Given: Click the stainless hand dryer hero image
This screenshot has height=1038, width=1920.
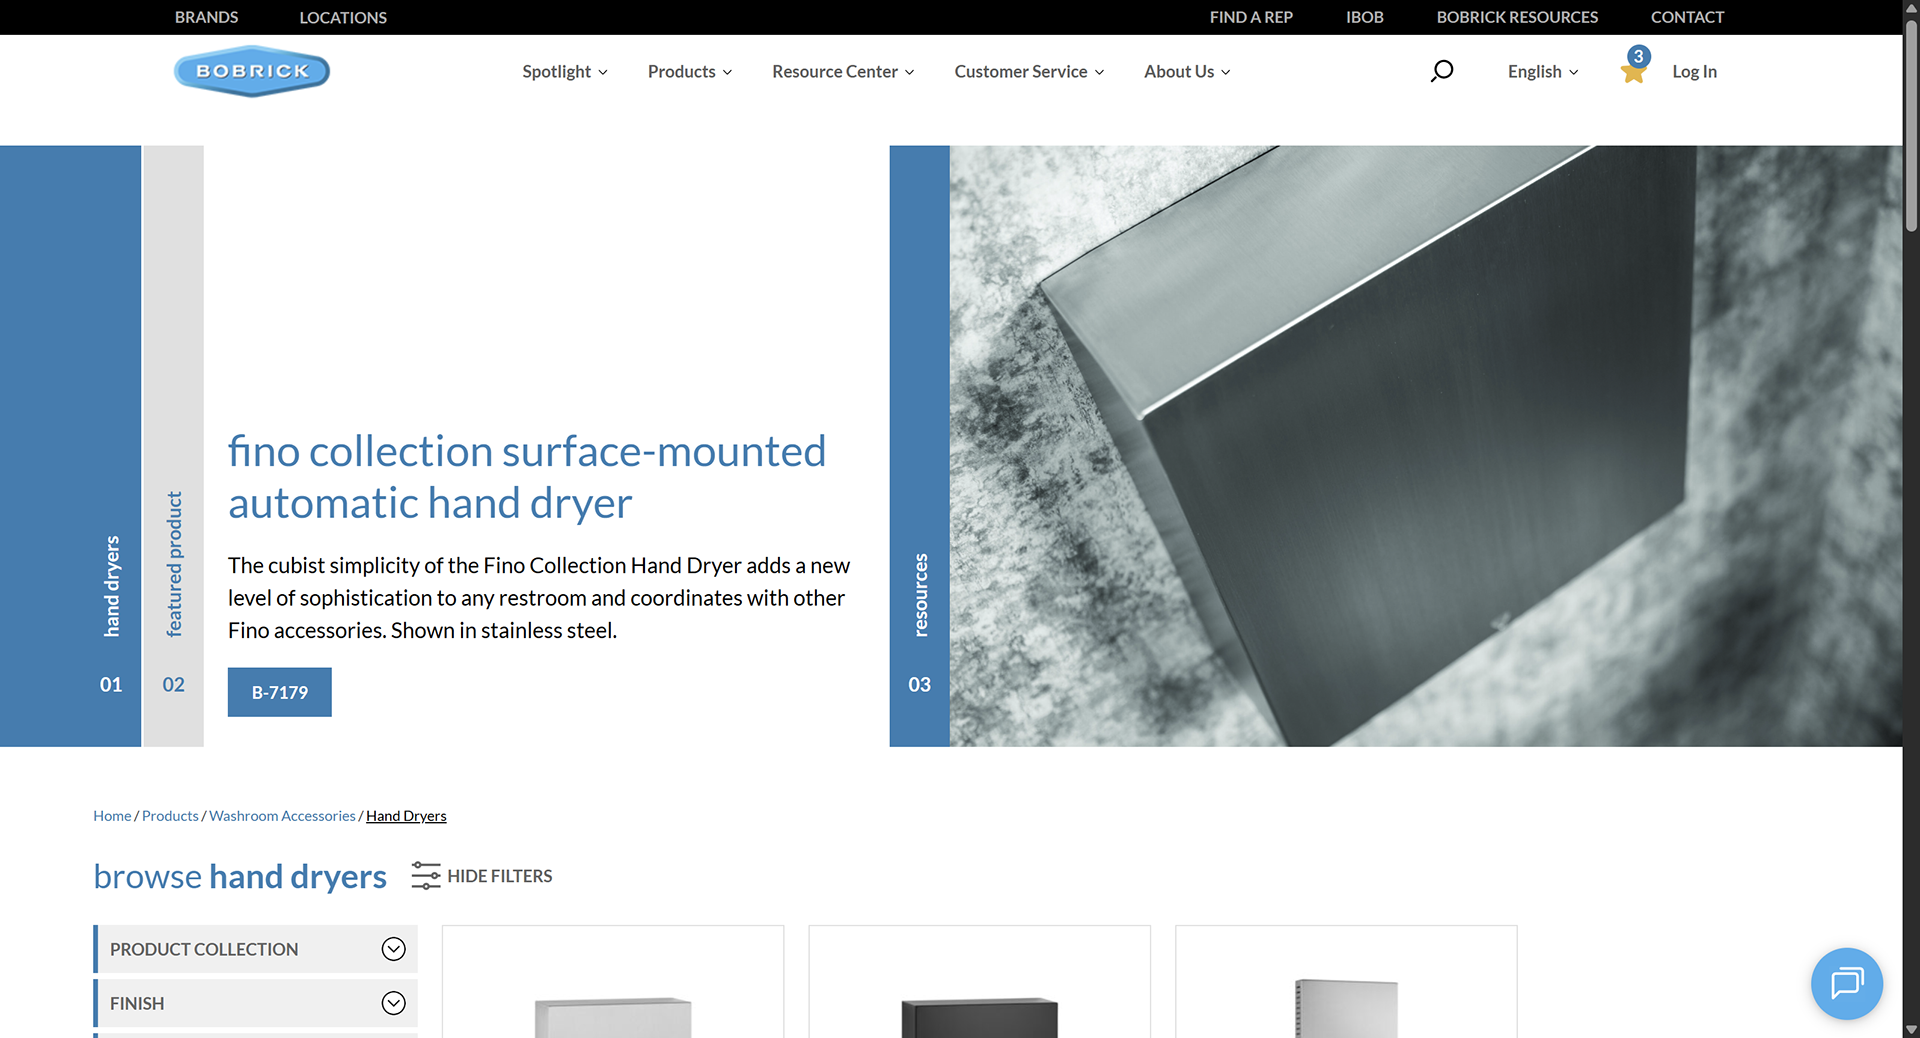Looking at the screenshot, I should click(x=1426, y=446).
